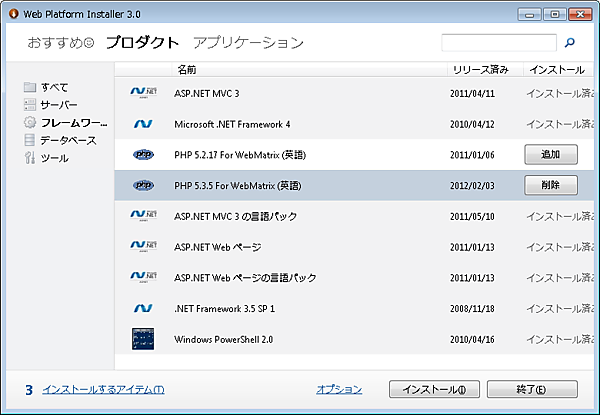Screen dimensions: 600x415
Task: Click the search magnifier icon
Action: pyautogui.click(x=570, y=43)
